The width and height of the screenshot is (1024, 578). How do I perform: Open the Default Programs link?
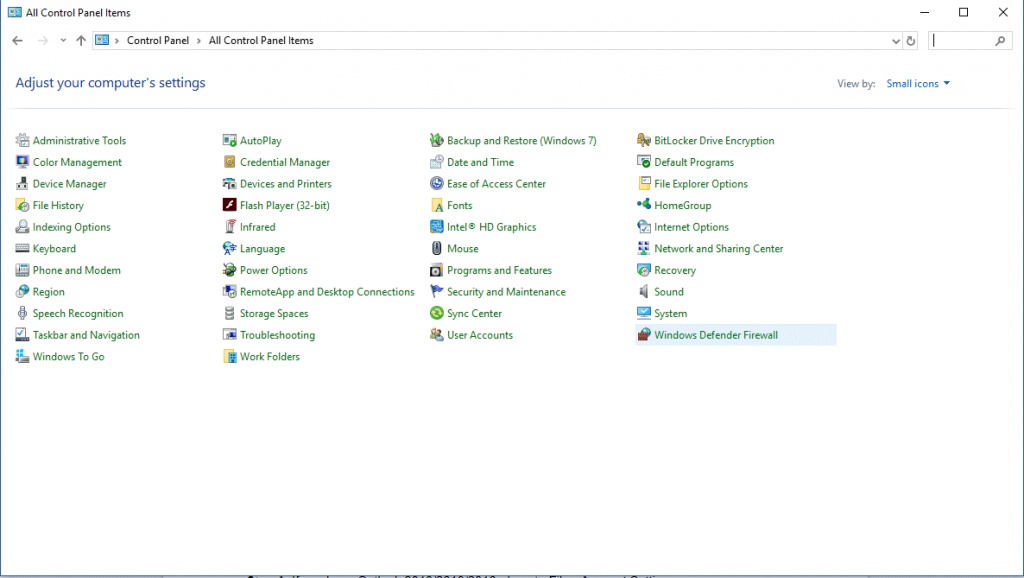pyautogui.click(x=694, y=162)
